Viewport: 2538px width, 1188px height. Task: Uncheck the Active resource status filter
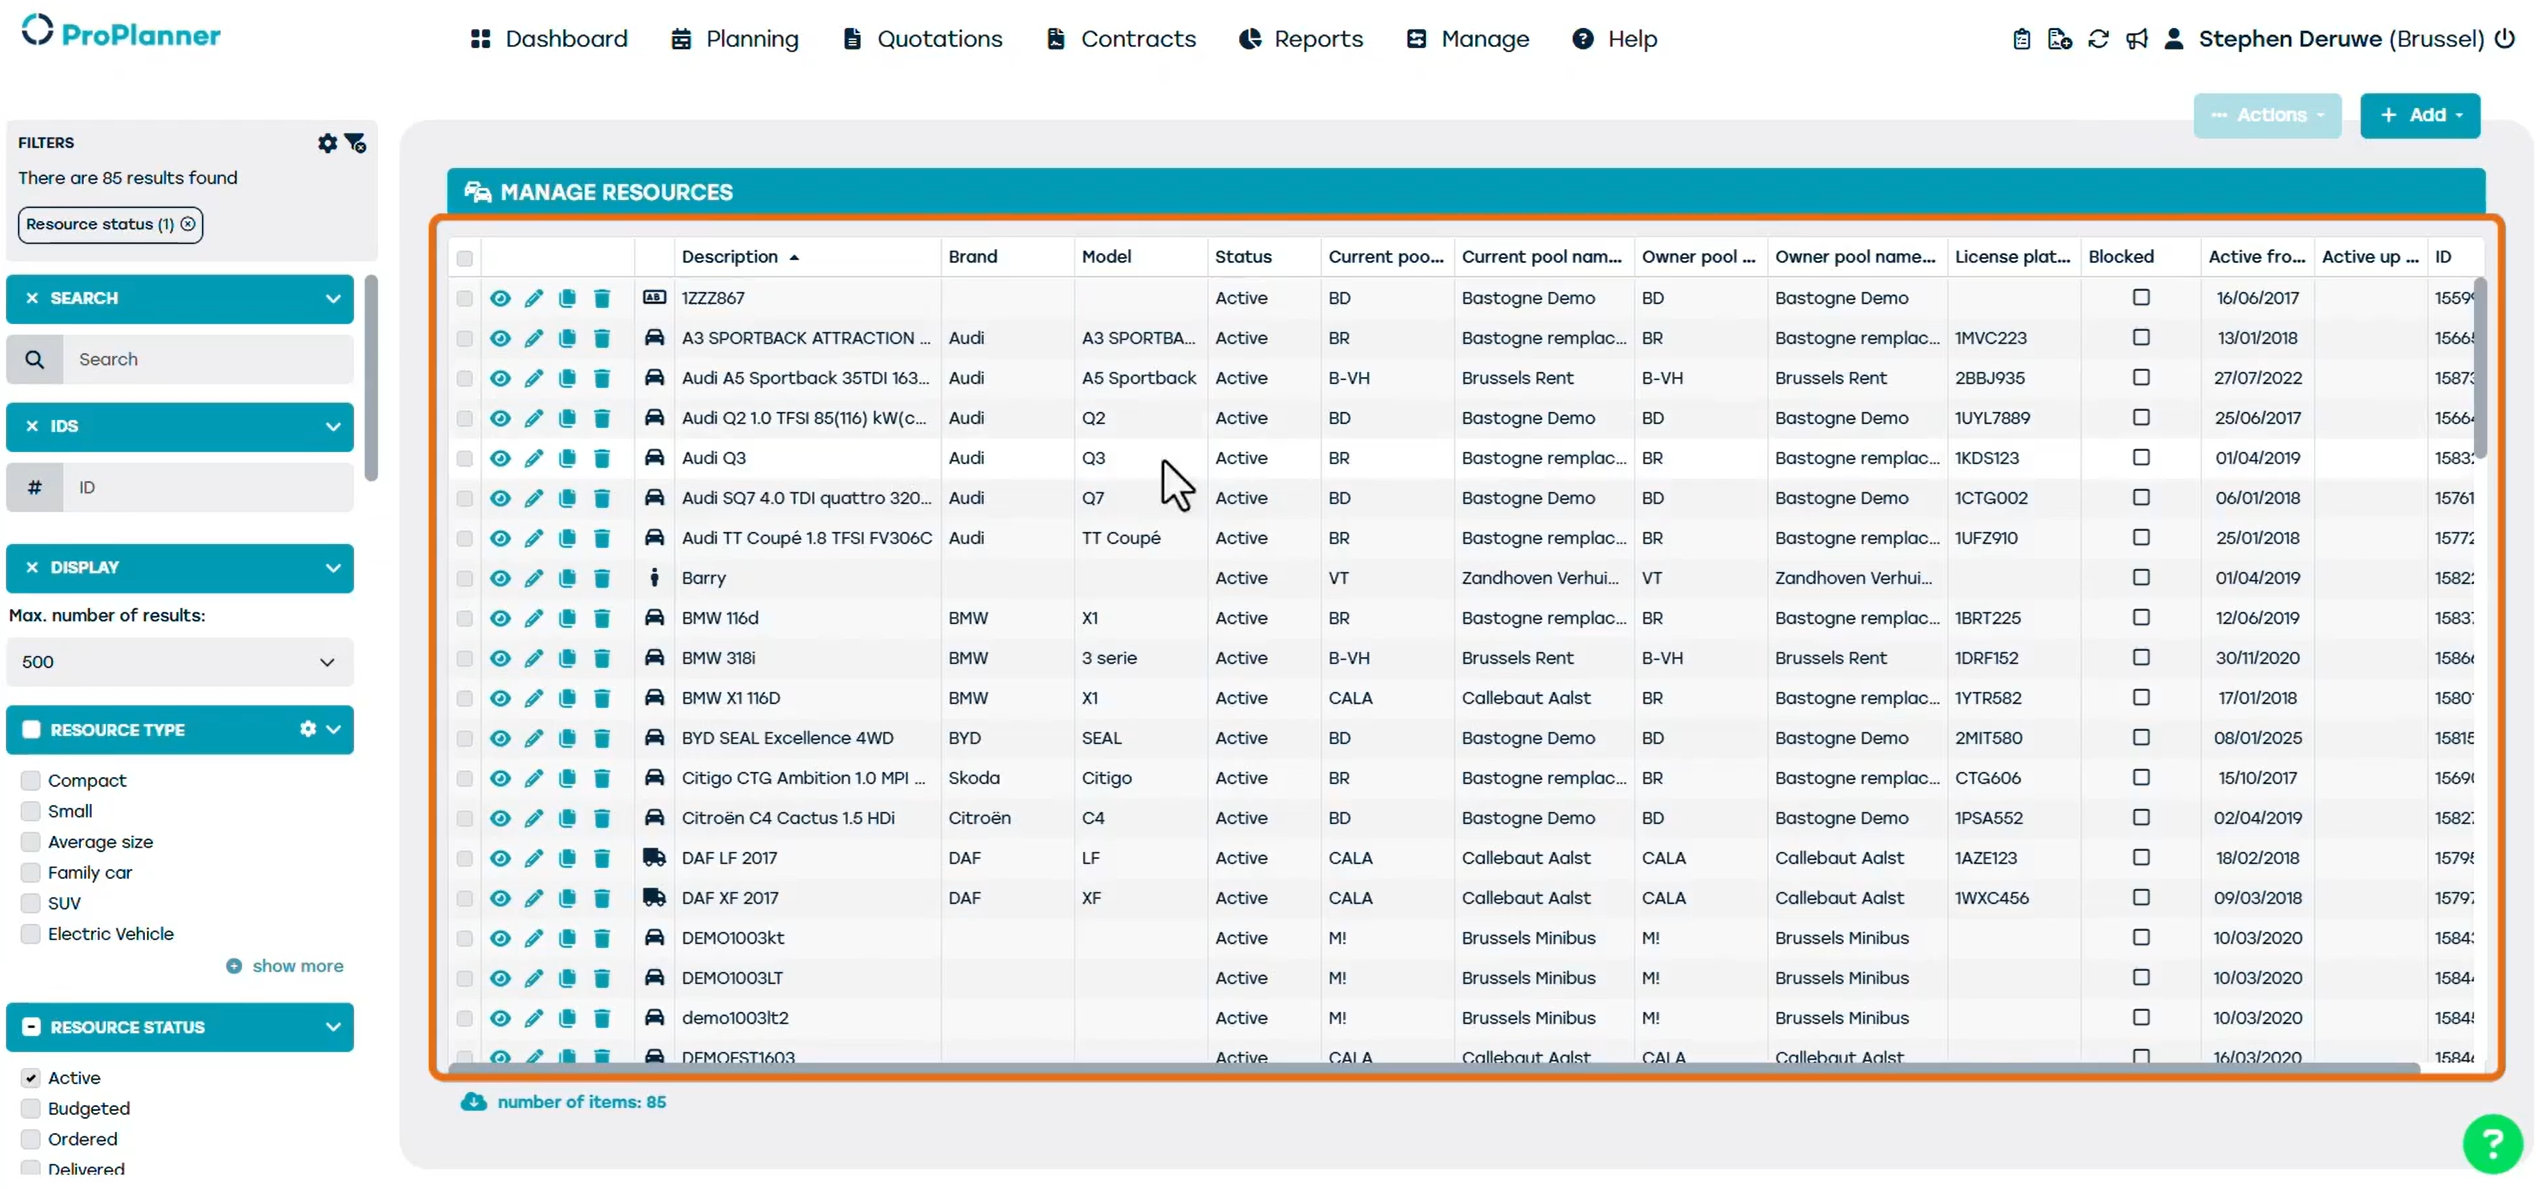[x=31, y=1077]
